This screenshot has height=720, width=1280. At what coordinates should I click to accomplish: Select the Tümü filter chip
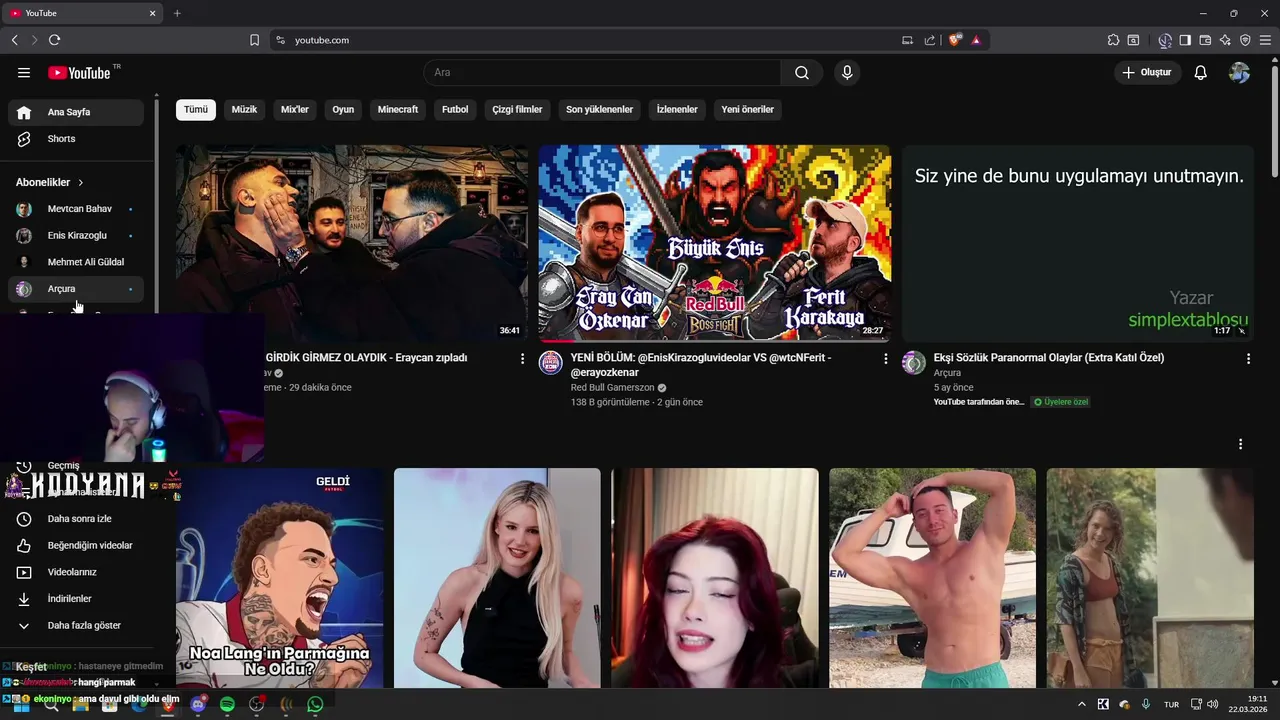[196, 109]
